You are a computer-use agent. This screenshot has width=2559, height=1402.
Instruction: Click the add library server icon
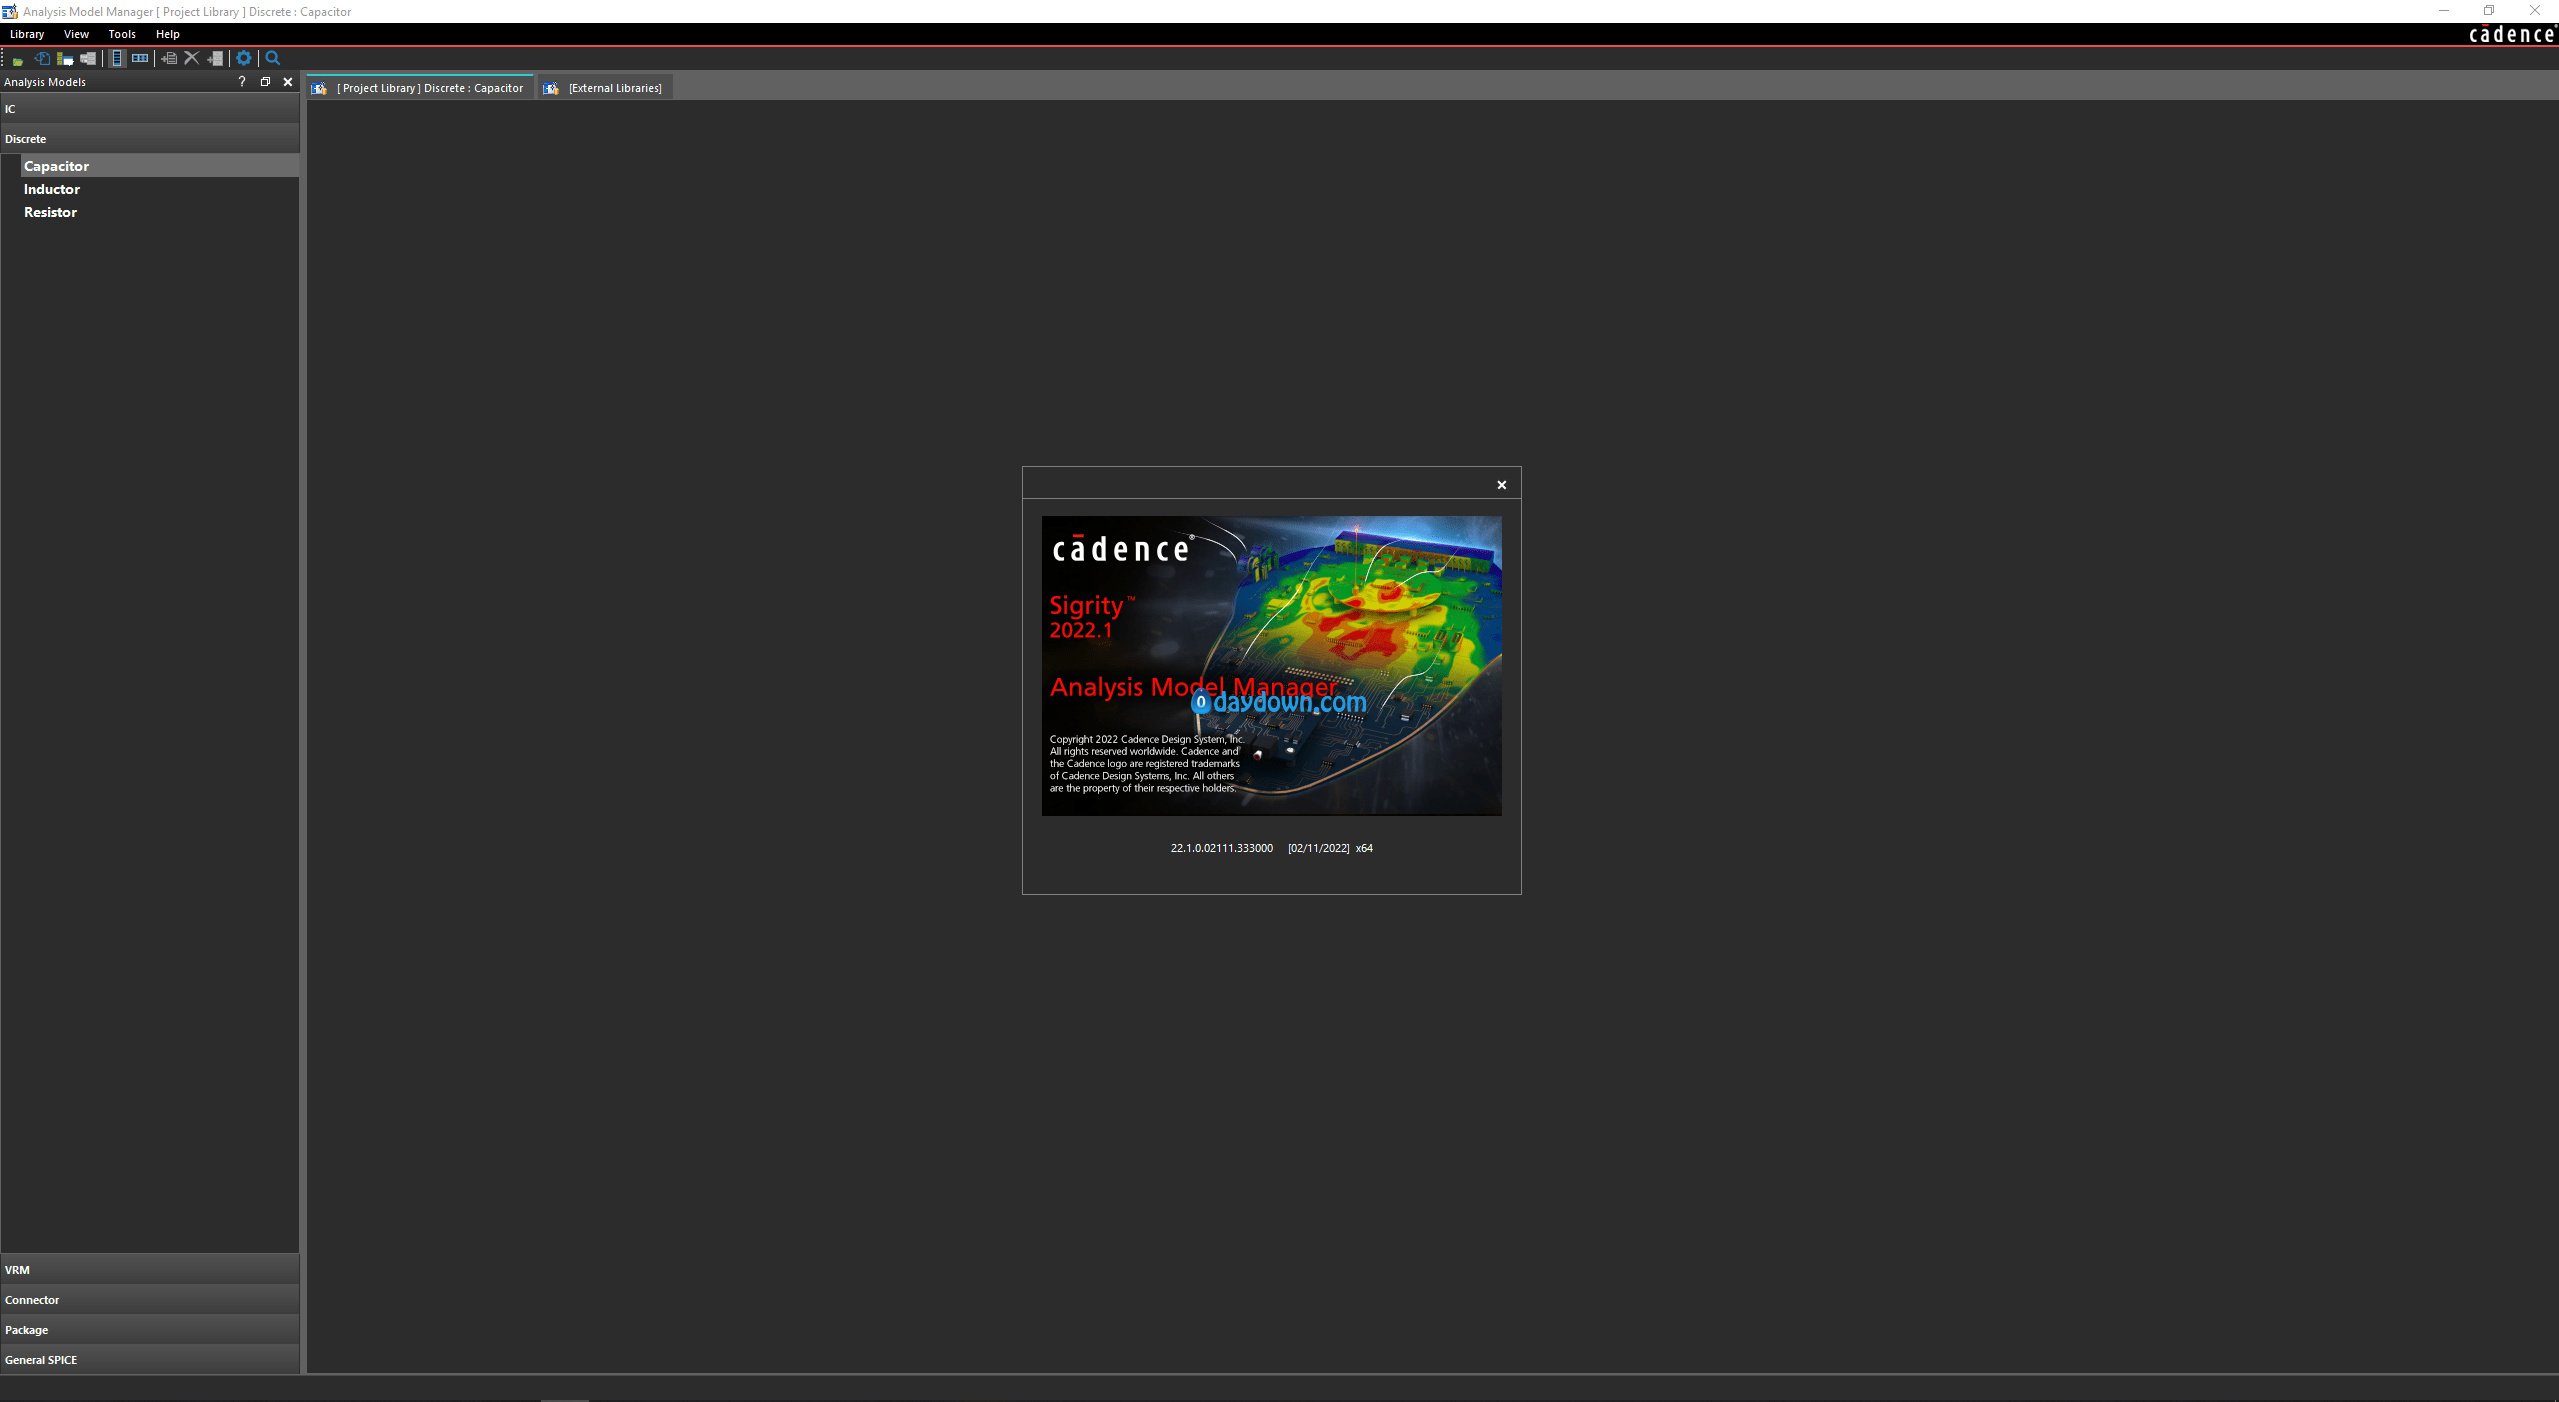coord(215,58)
